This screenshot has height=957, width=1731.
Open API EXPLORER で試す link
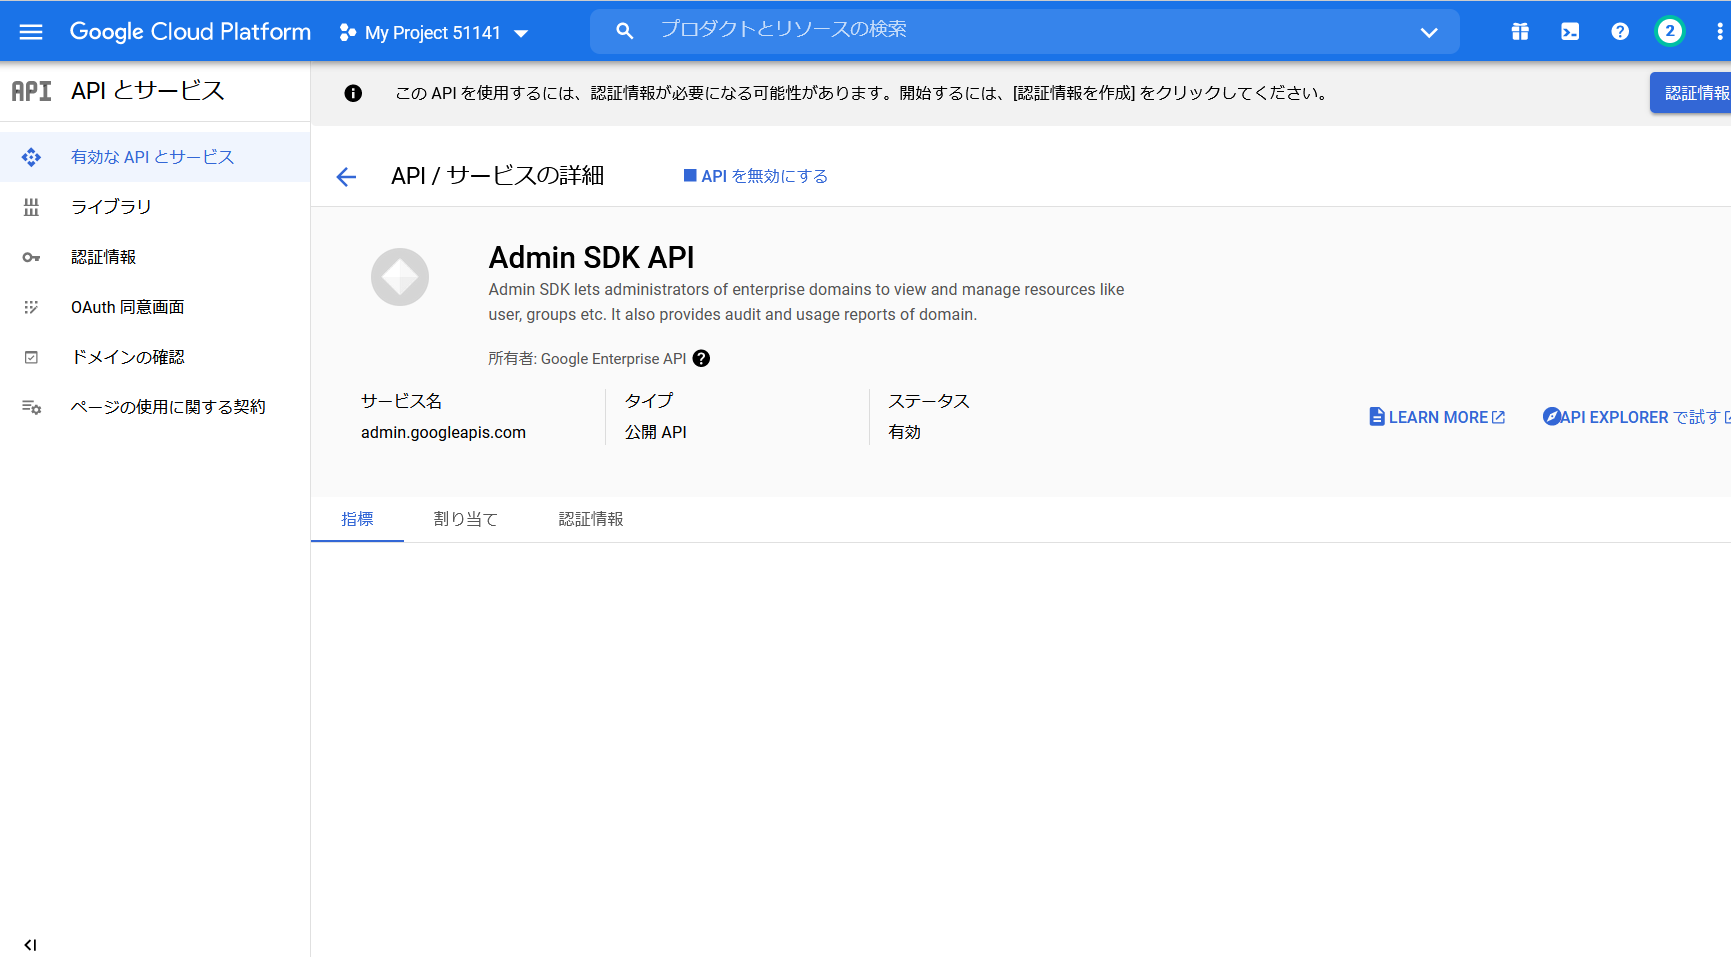pyautogui.click(x=1635, y=417)
